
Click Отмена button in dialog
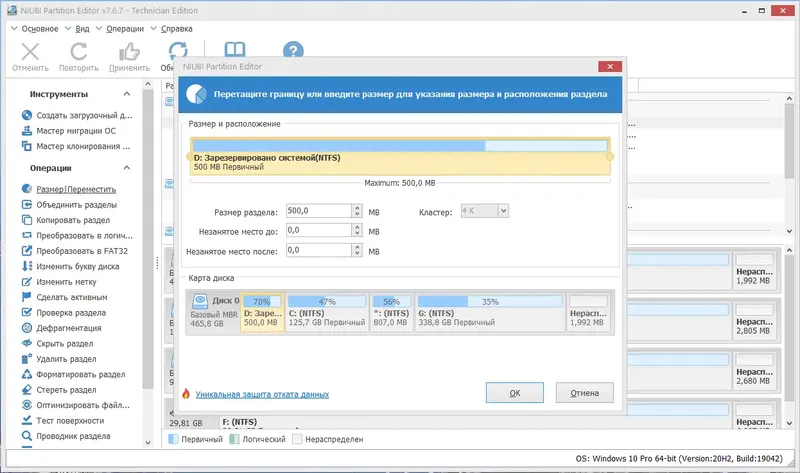tap(585, 393)
